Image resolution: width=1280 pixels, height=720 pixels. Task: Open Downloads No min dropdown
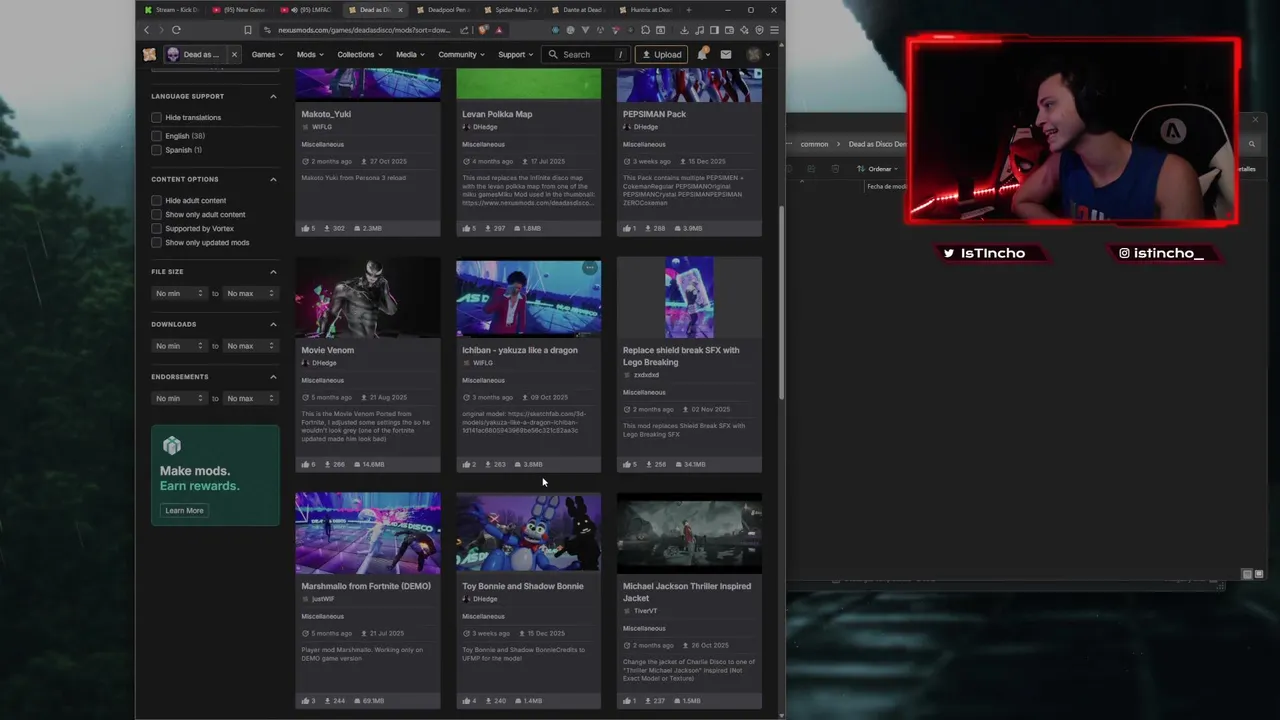[179, 346]
